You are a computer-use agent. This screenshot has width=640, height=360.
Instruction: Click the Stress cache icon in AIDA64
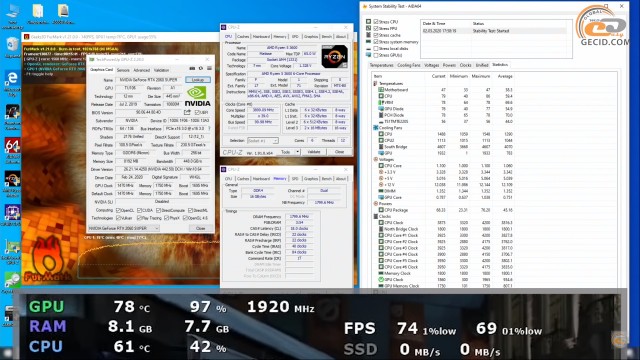coord(369,35)
